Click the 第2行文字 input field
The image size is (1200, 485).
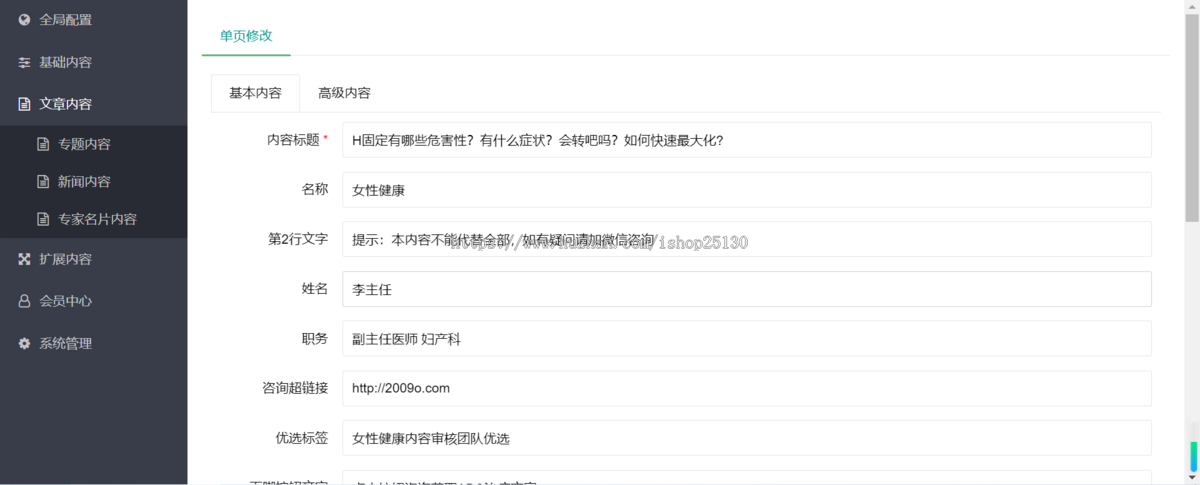pyautogui.click(x=746, y=239)
